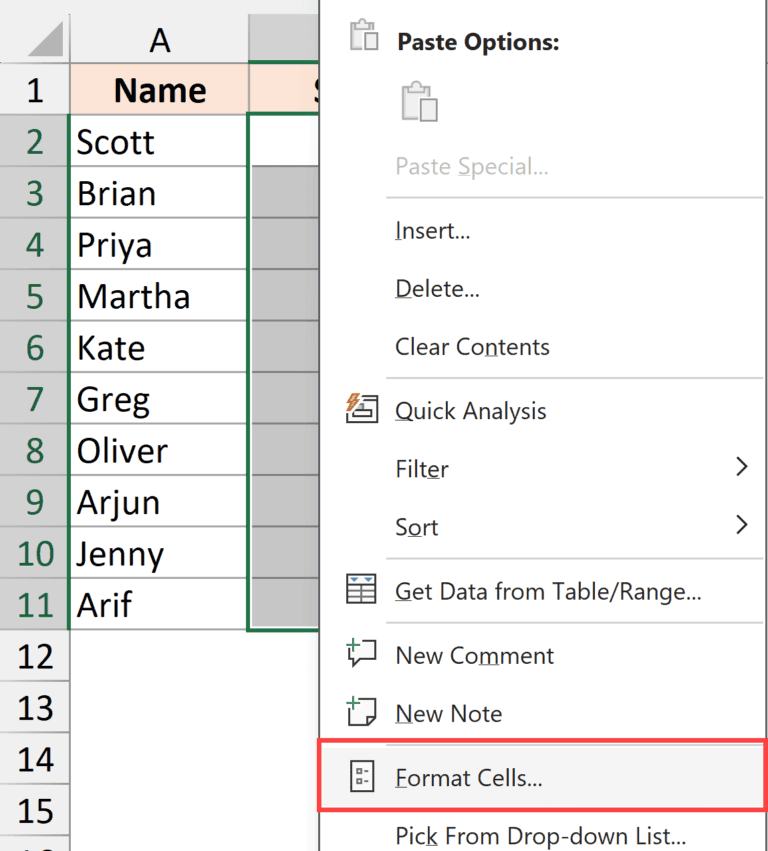Click the Paste clipboard icon under Paste Options
The width and height of the screenshot is (768, 851).
click(x=419, y=101)
